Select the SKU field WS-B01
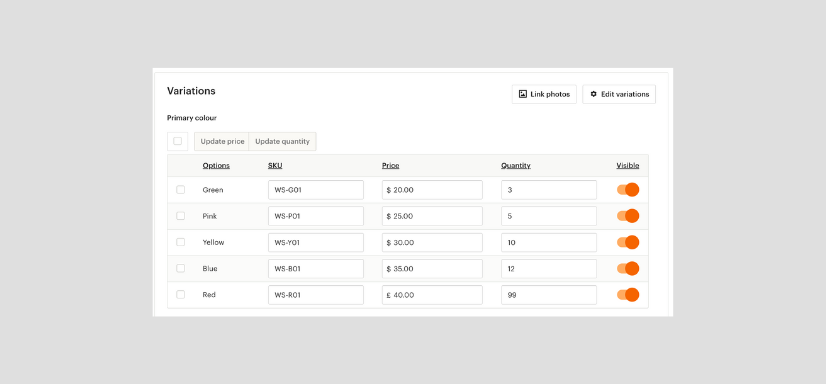This screenshot has width=826, height=384. coord(316,269)
